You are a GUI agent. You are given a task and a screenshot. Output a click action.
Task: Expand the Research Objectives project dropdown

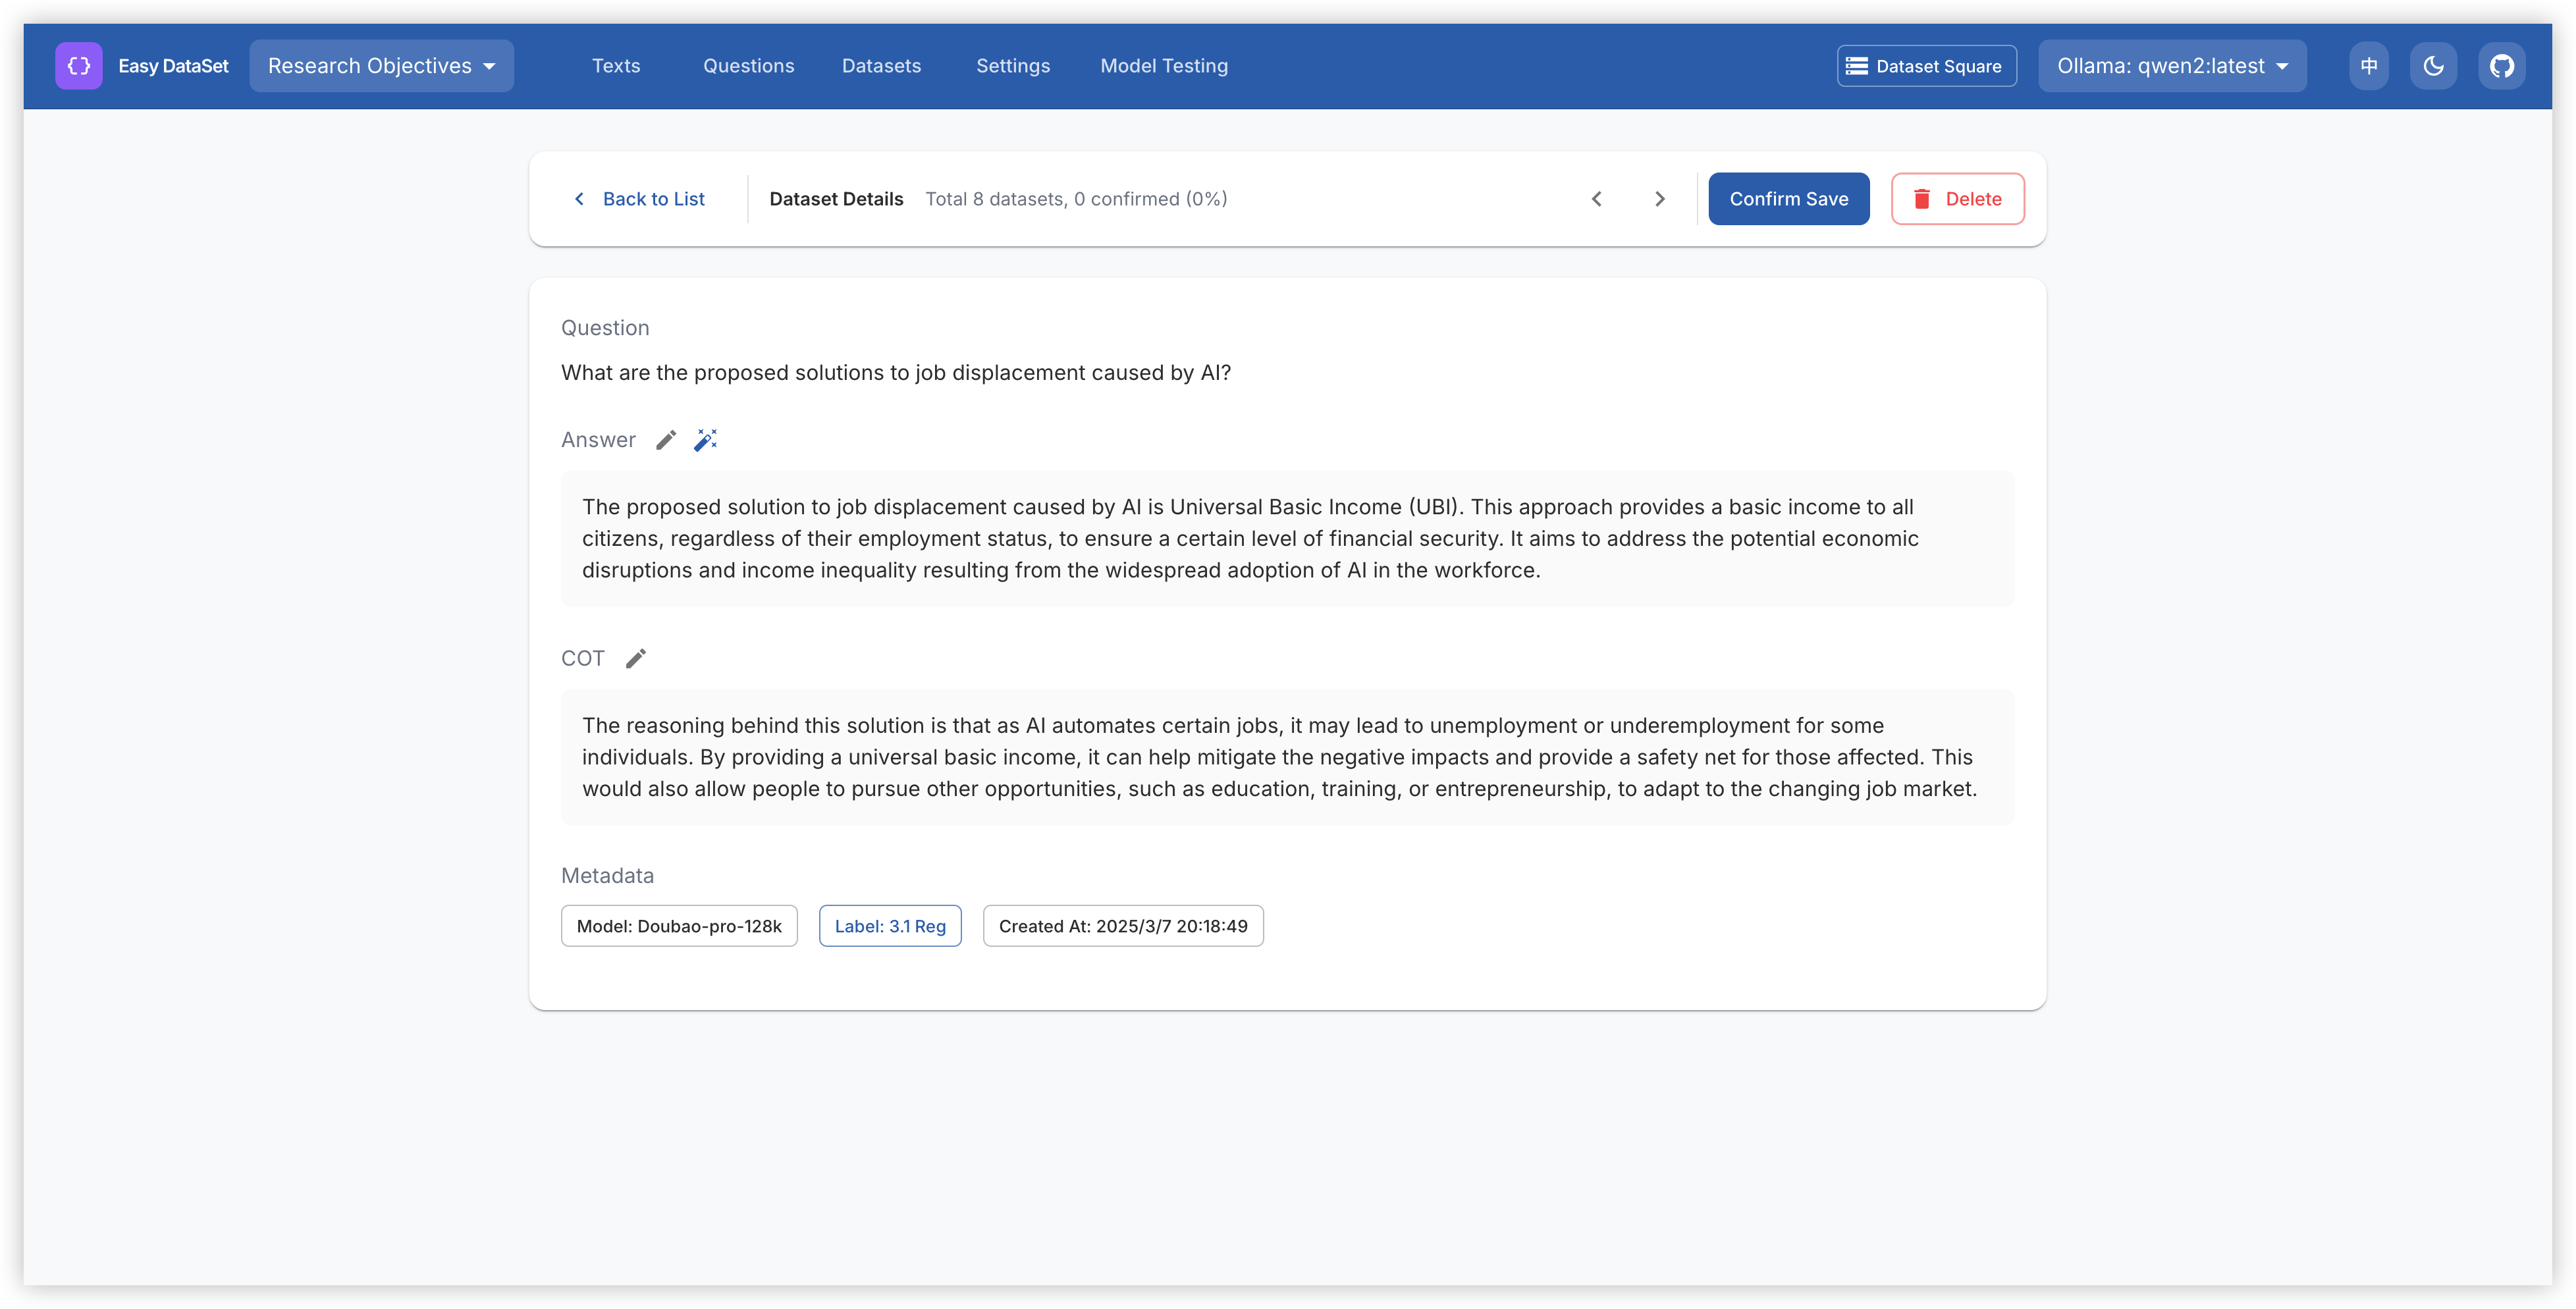pos(381,66)
